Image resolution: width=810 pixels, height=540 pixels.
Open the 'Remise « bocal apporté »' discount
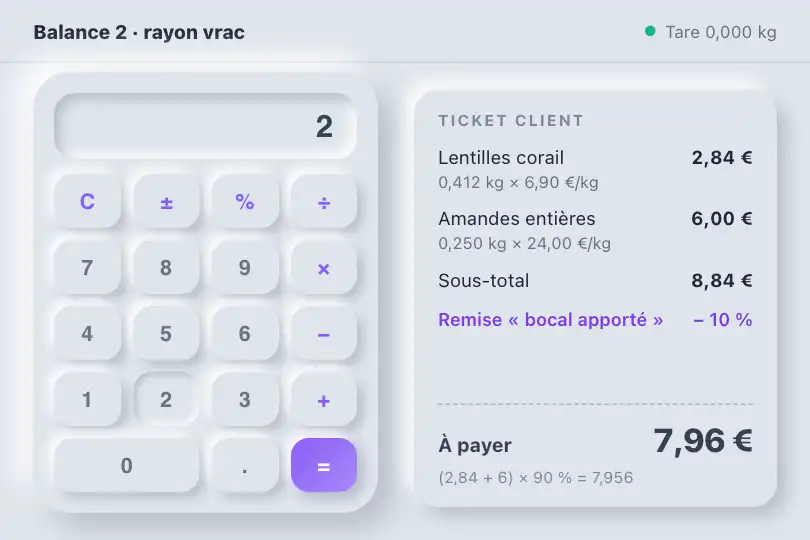(x=551, y=320)
